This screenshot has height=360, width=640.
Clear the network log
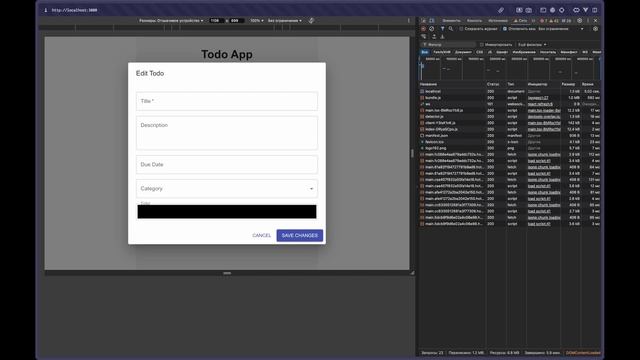[x=431, y=29]
